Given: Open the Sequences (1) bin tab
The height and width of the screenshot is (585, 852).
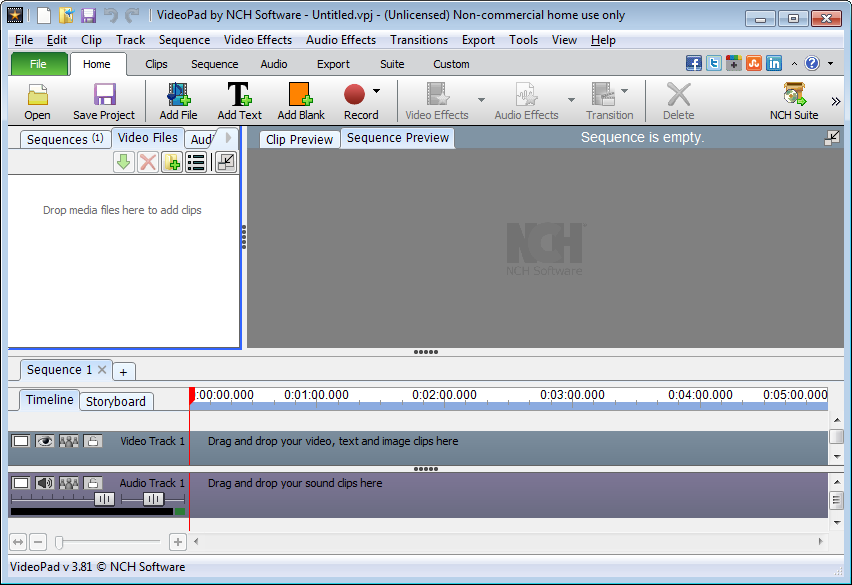Looking at the screenshot, I should point(65,140).
